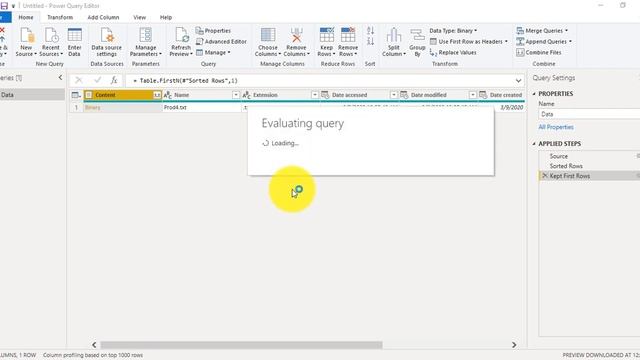Cancel the formula edit with X

click(x=79, y=80)
